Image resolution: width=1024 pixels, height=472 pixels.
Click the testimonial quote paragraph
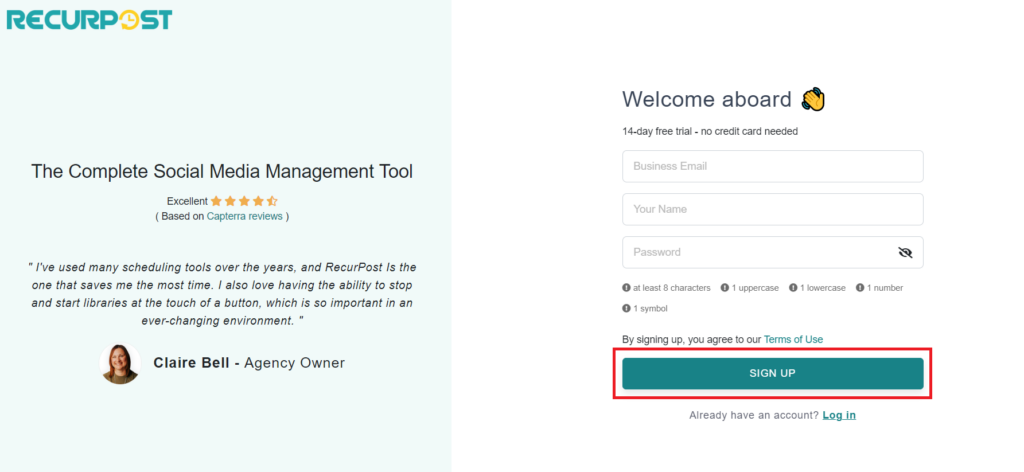pos(222,294)
